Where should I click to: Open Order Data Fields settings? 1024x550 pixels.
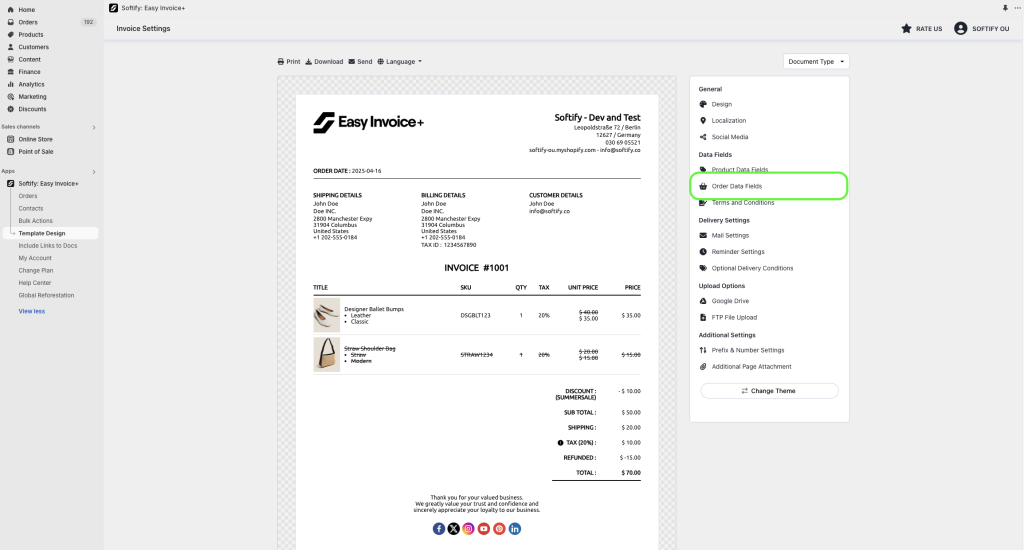pos(736,186)
